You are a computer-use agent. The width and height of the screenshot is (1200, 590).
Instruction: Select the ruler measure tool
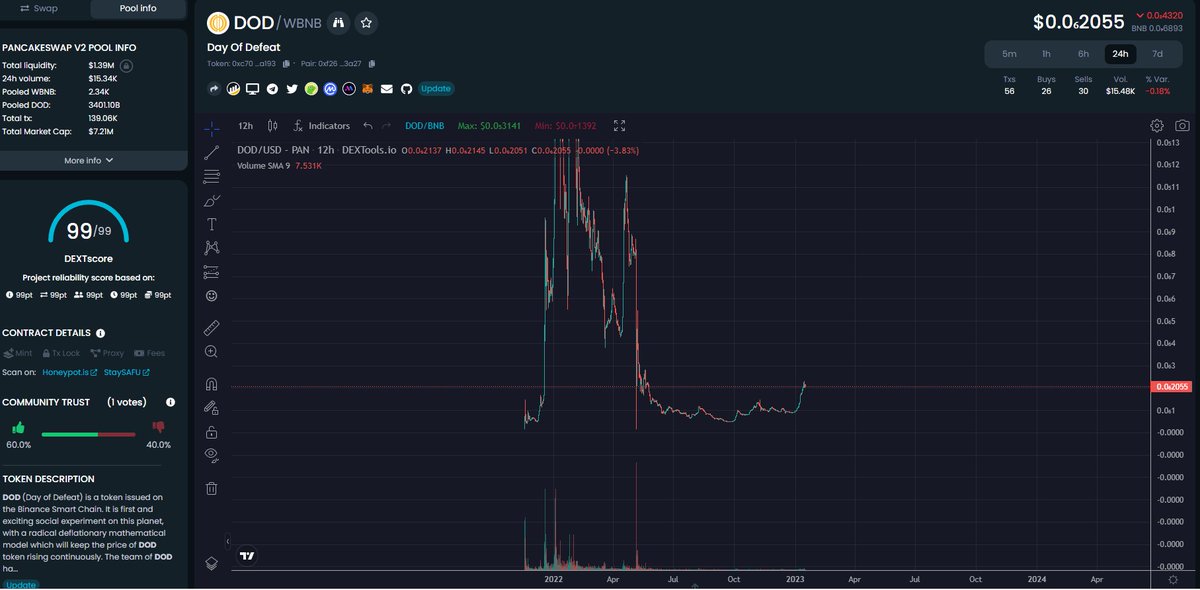(211, 327)
